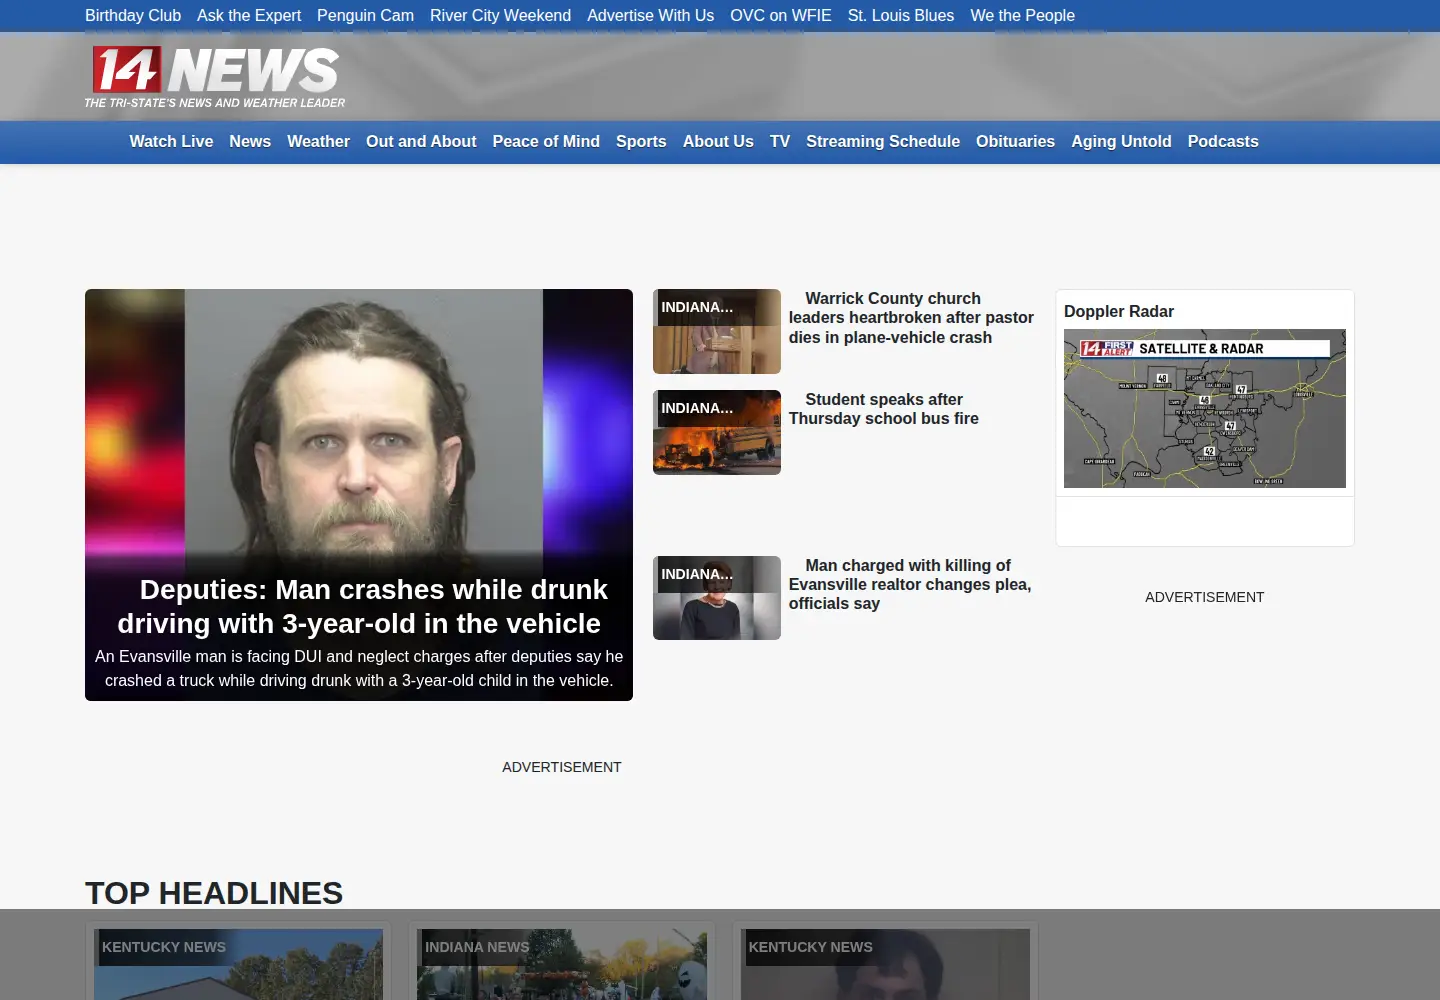This screenshot has width=1440, height=1000.
Task: Open the drunk driving crash headline
Action: tap(359, 606)
